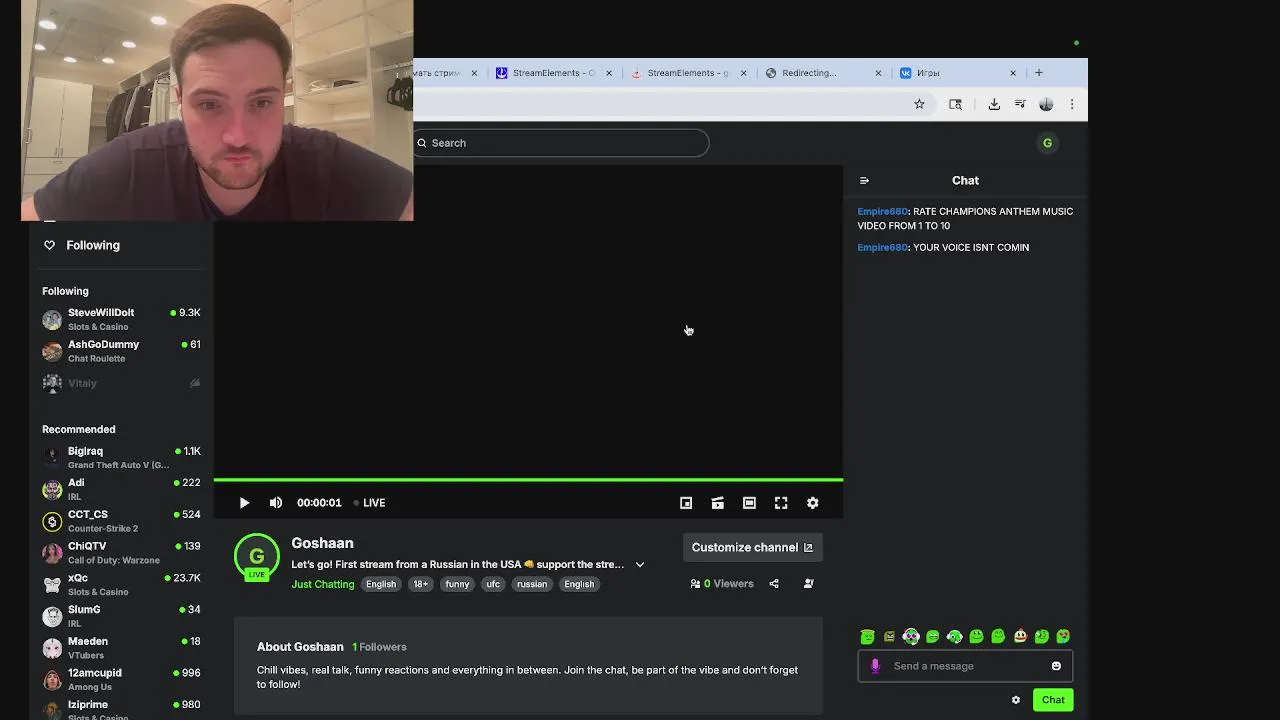Click the Goshaan channel avatar
Screen dimensions: 1280x720
[257, 557]
